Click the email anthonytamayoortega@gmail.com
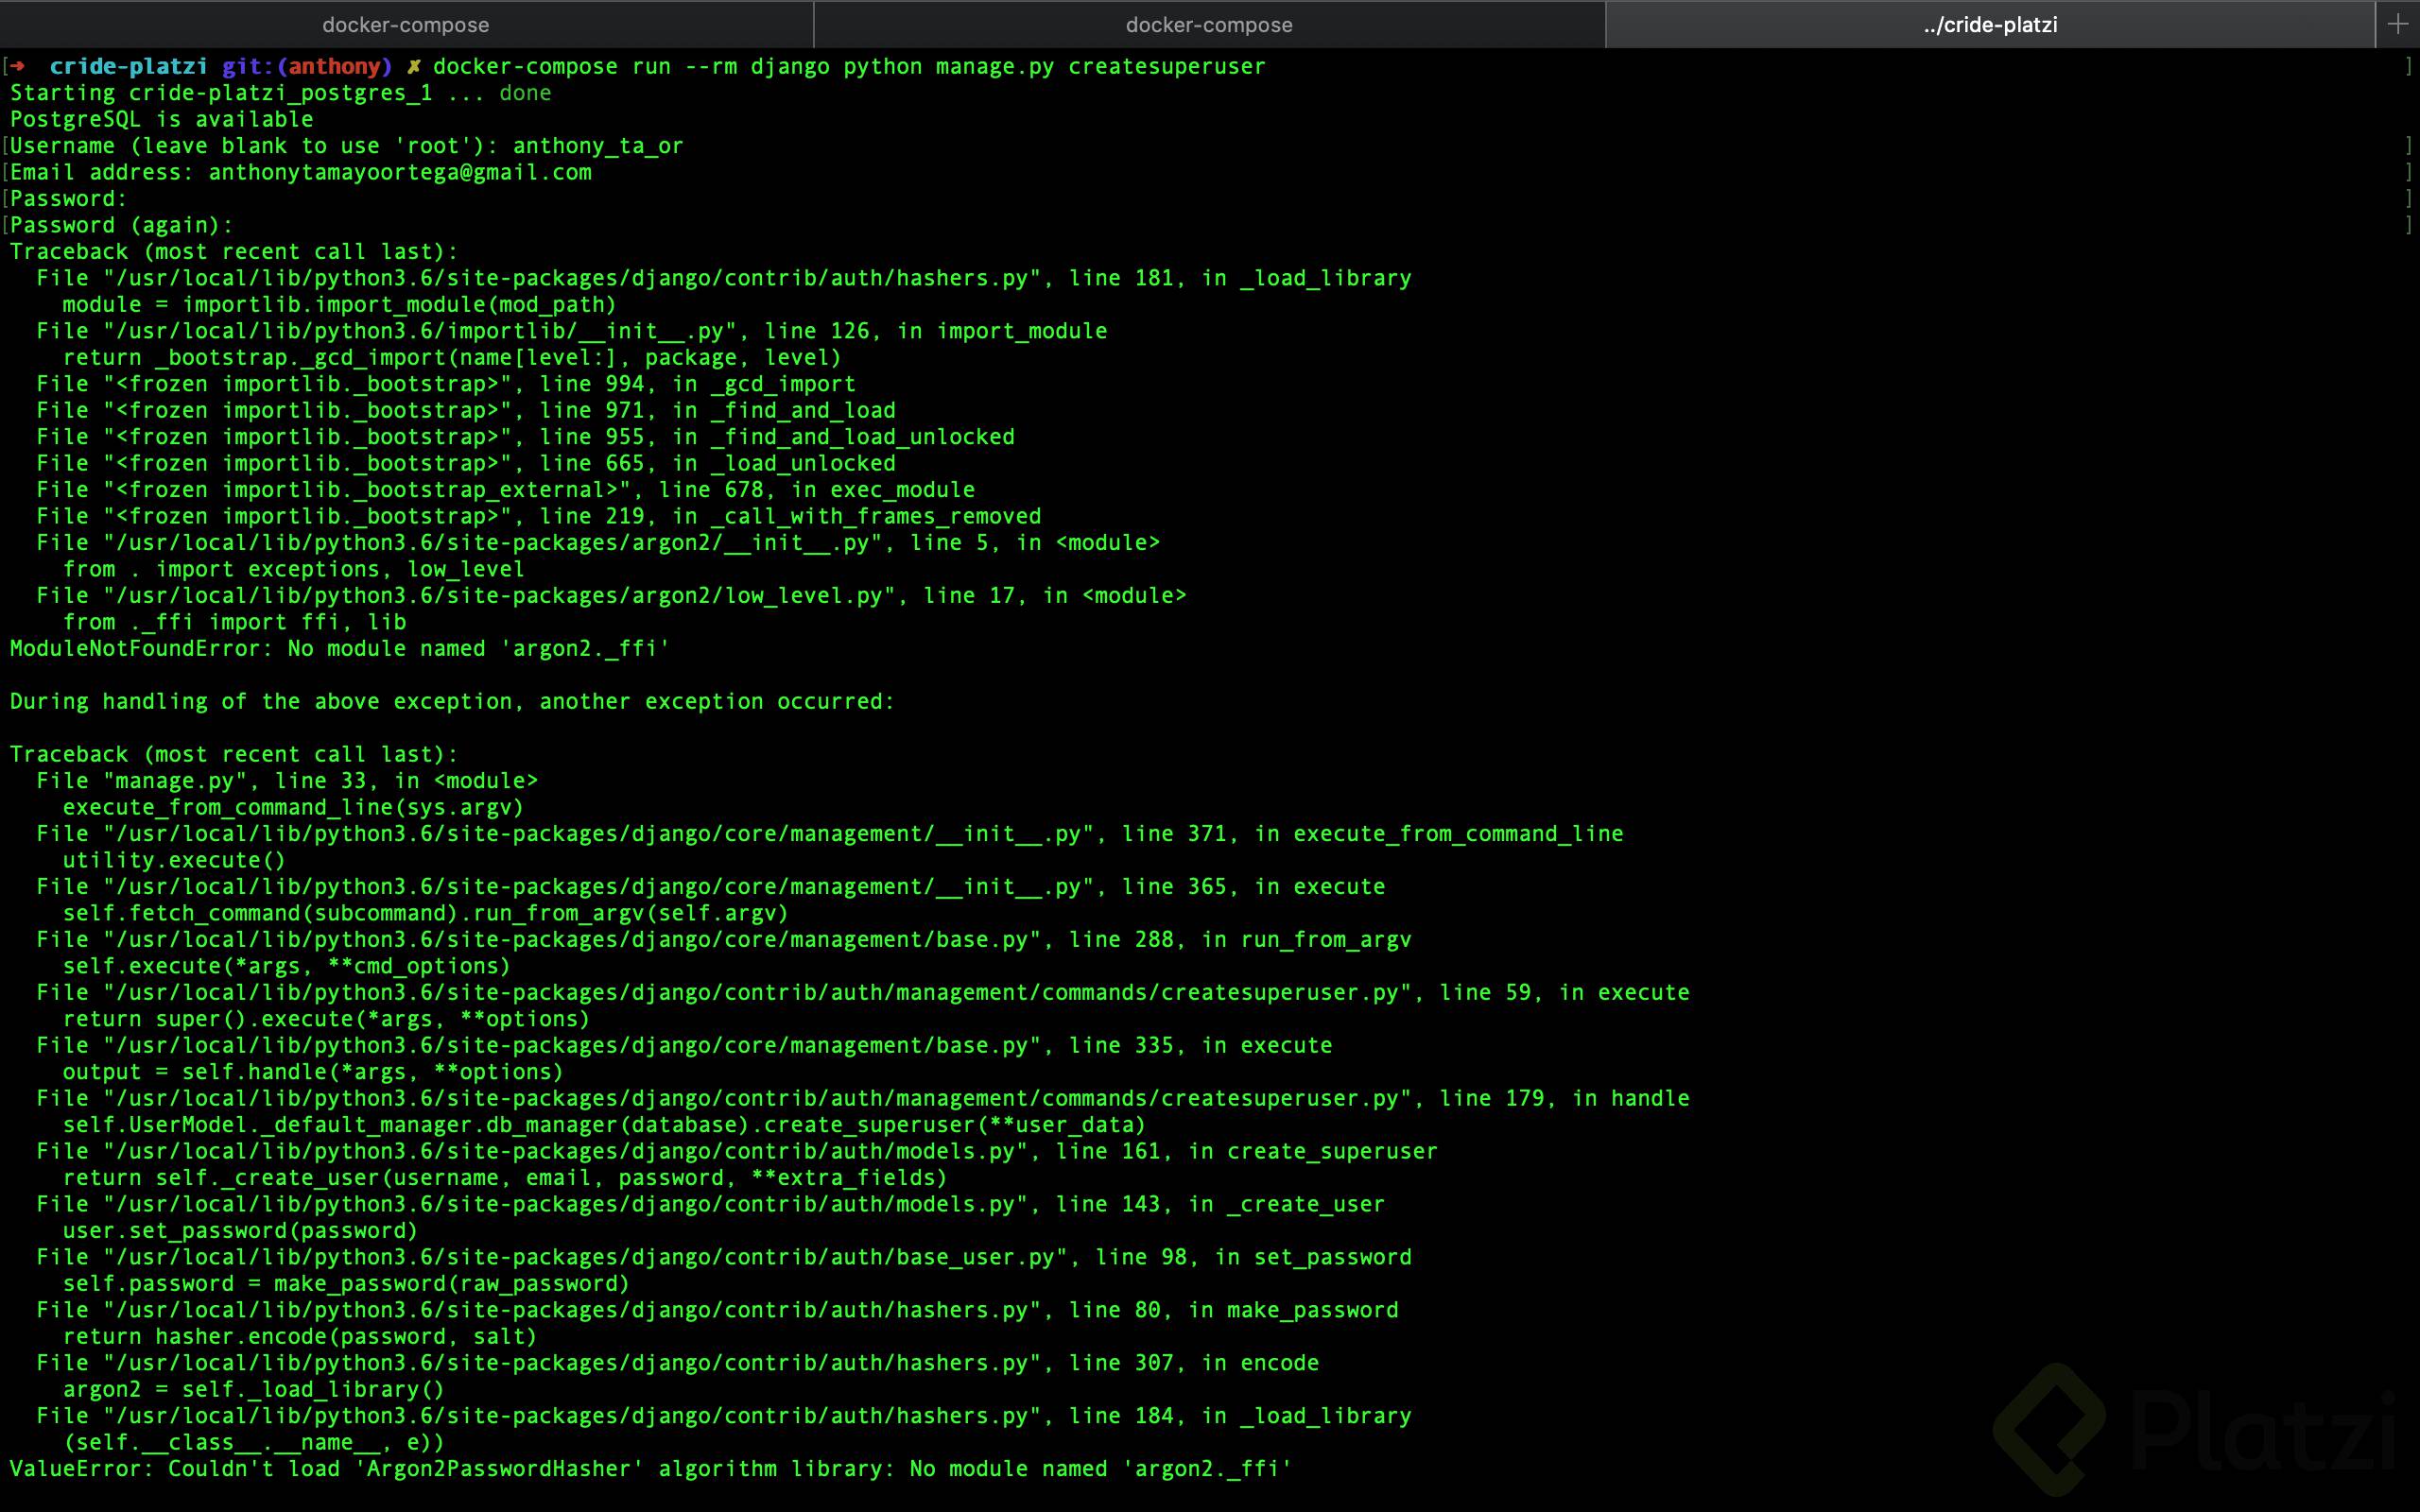 [x=400, y=172]
